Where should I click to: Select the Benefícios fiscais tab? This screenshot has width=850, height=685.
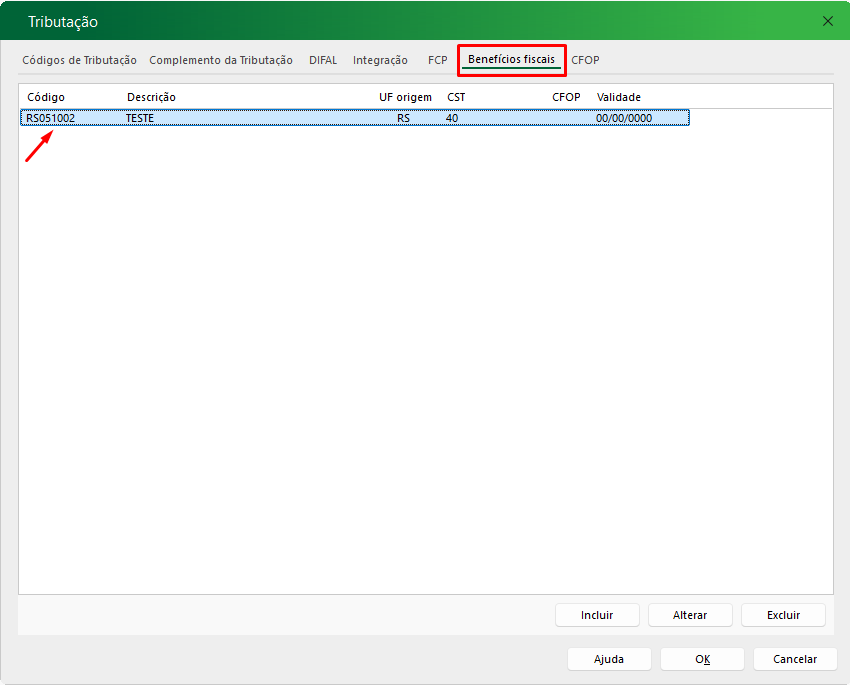[511, 60]
